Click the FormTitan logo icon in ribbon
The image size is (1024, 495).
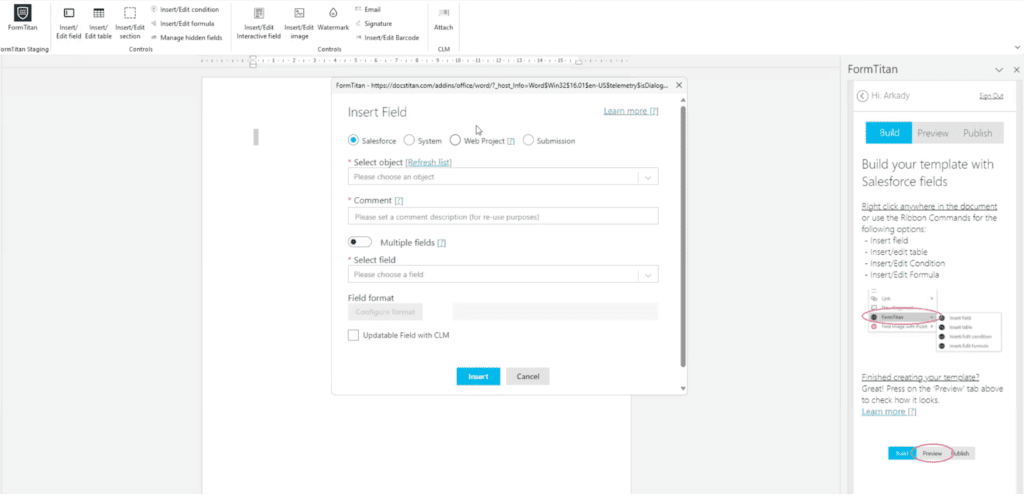tap(22, 13)
